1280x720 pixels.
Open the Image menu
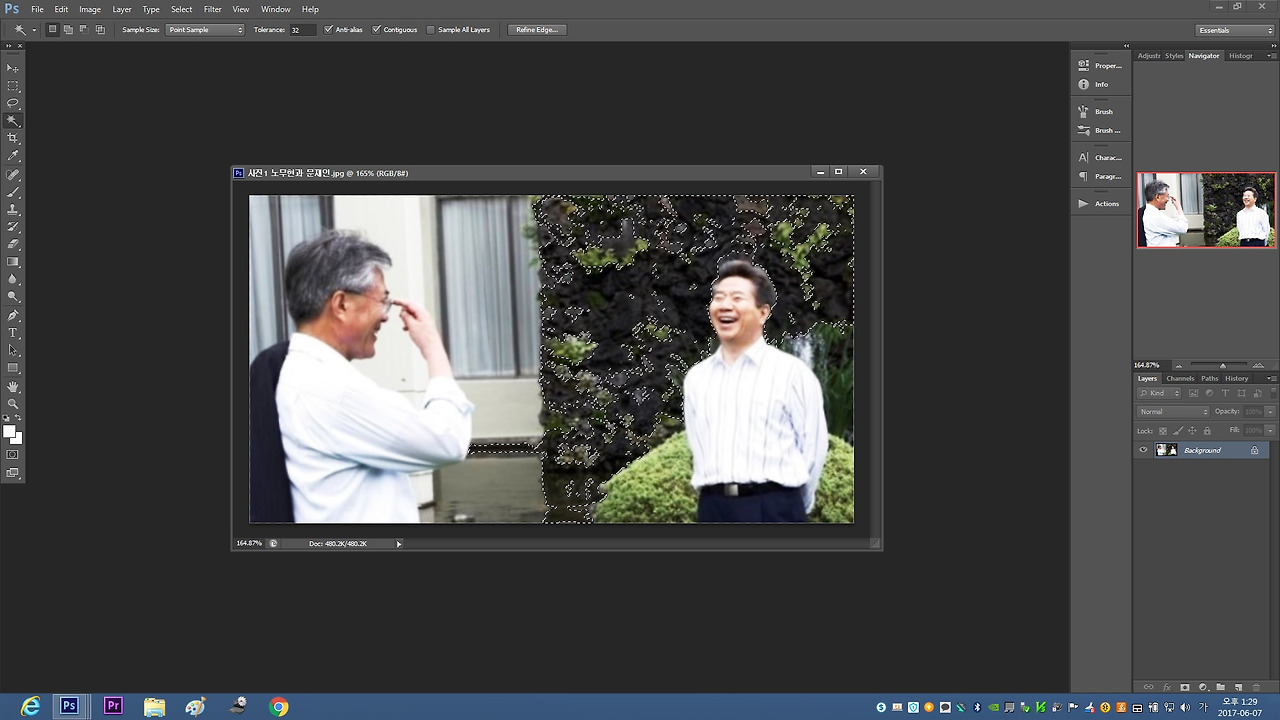(90, 9)
